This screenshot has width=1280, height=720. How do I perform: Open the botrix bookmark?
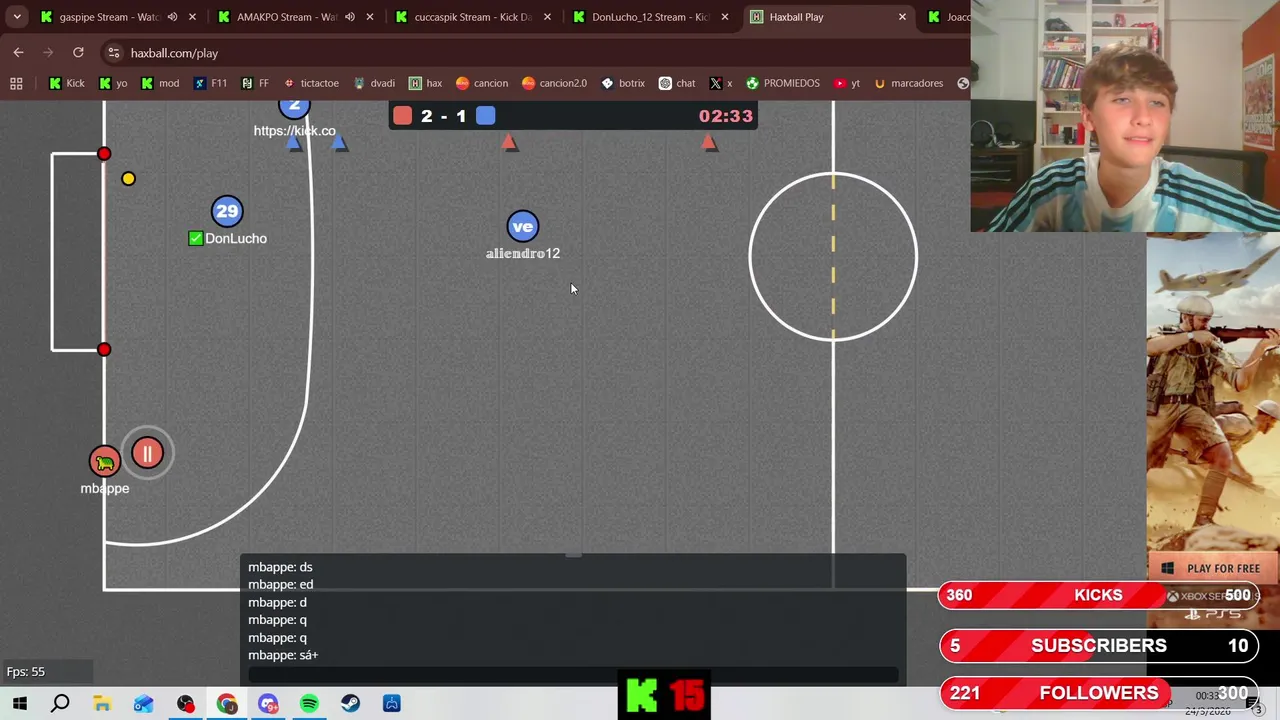622,83
